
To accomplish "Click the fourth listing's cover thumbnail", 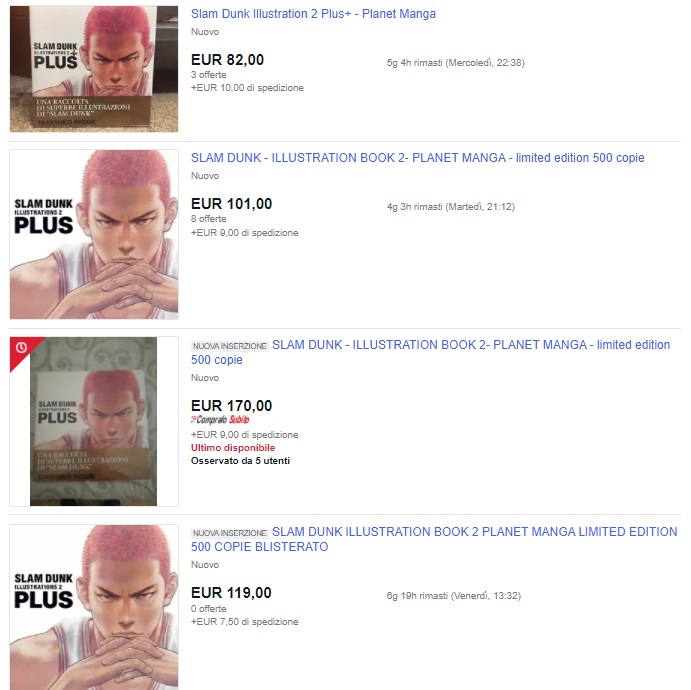I will tap(94, 607).
